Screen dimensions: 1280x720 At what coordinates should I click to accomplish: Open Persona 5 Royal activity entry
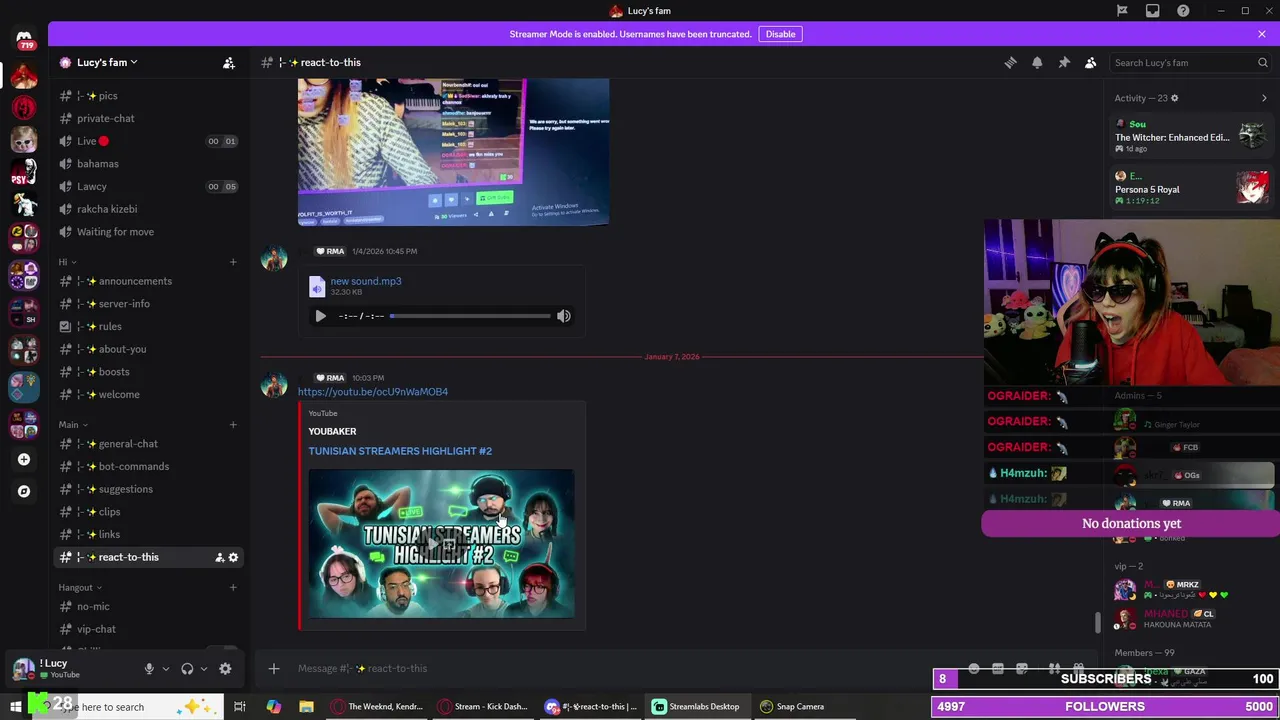point(1190,188)
